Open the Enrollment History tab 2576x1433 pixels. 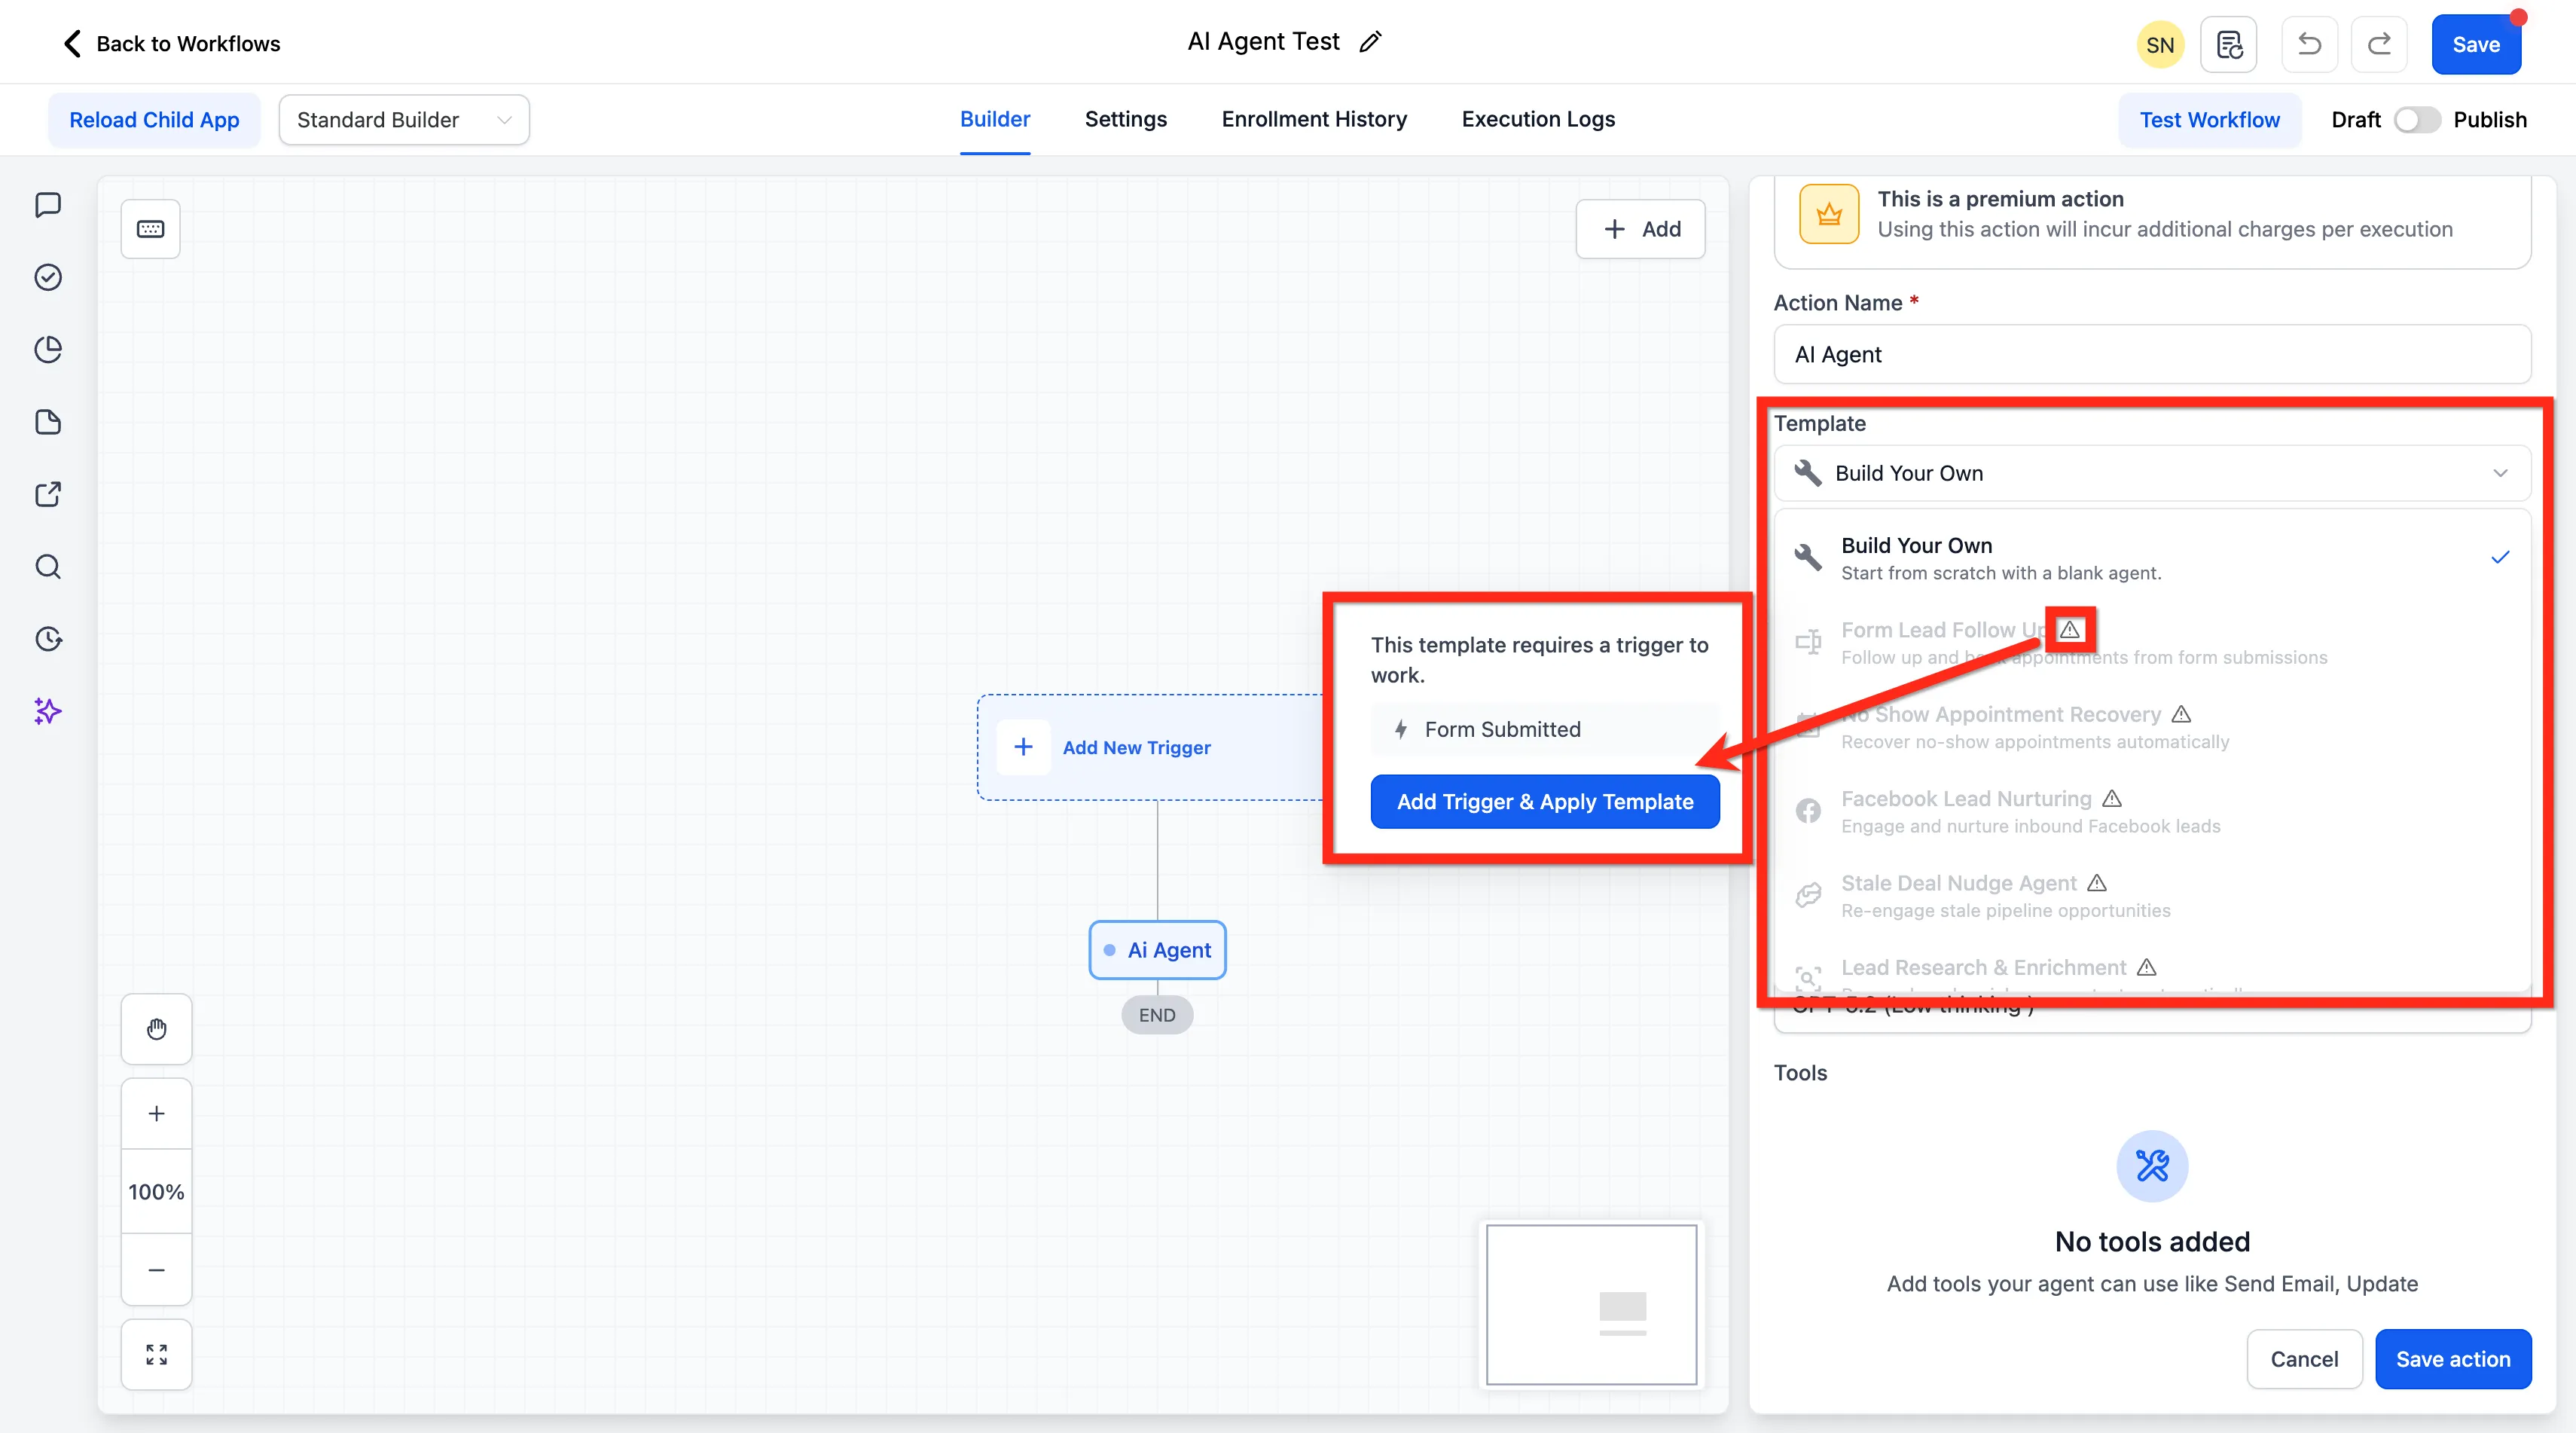point(1314,119)
